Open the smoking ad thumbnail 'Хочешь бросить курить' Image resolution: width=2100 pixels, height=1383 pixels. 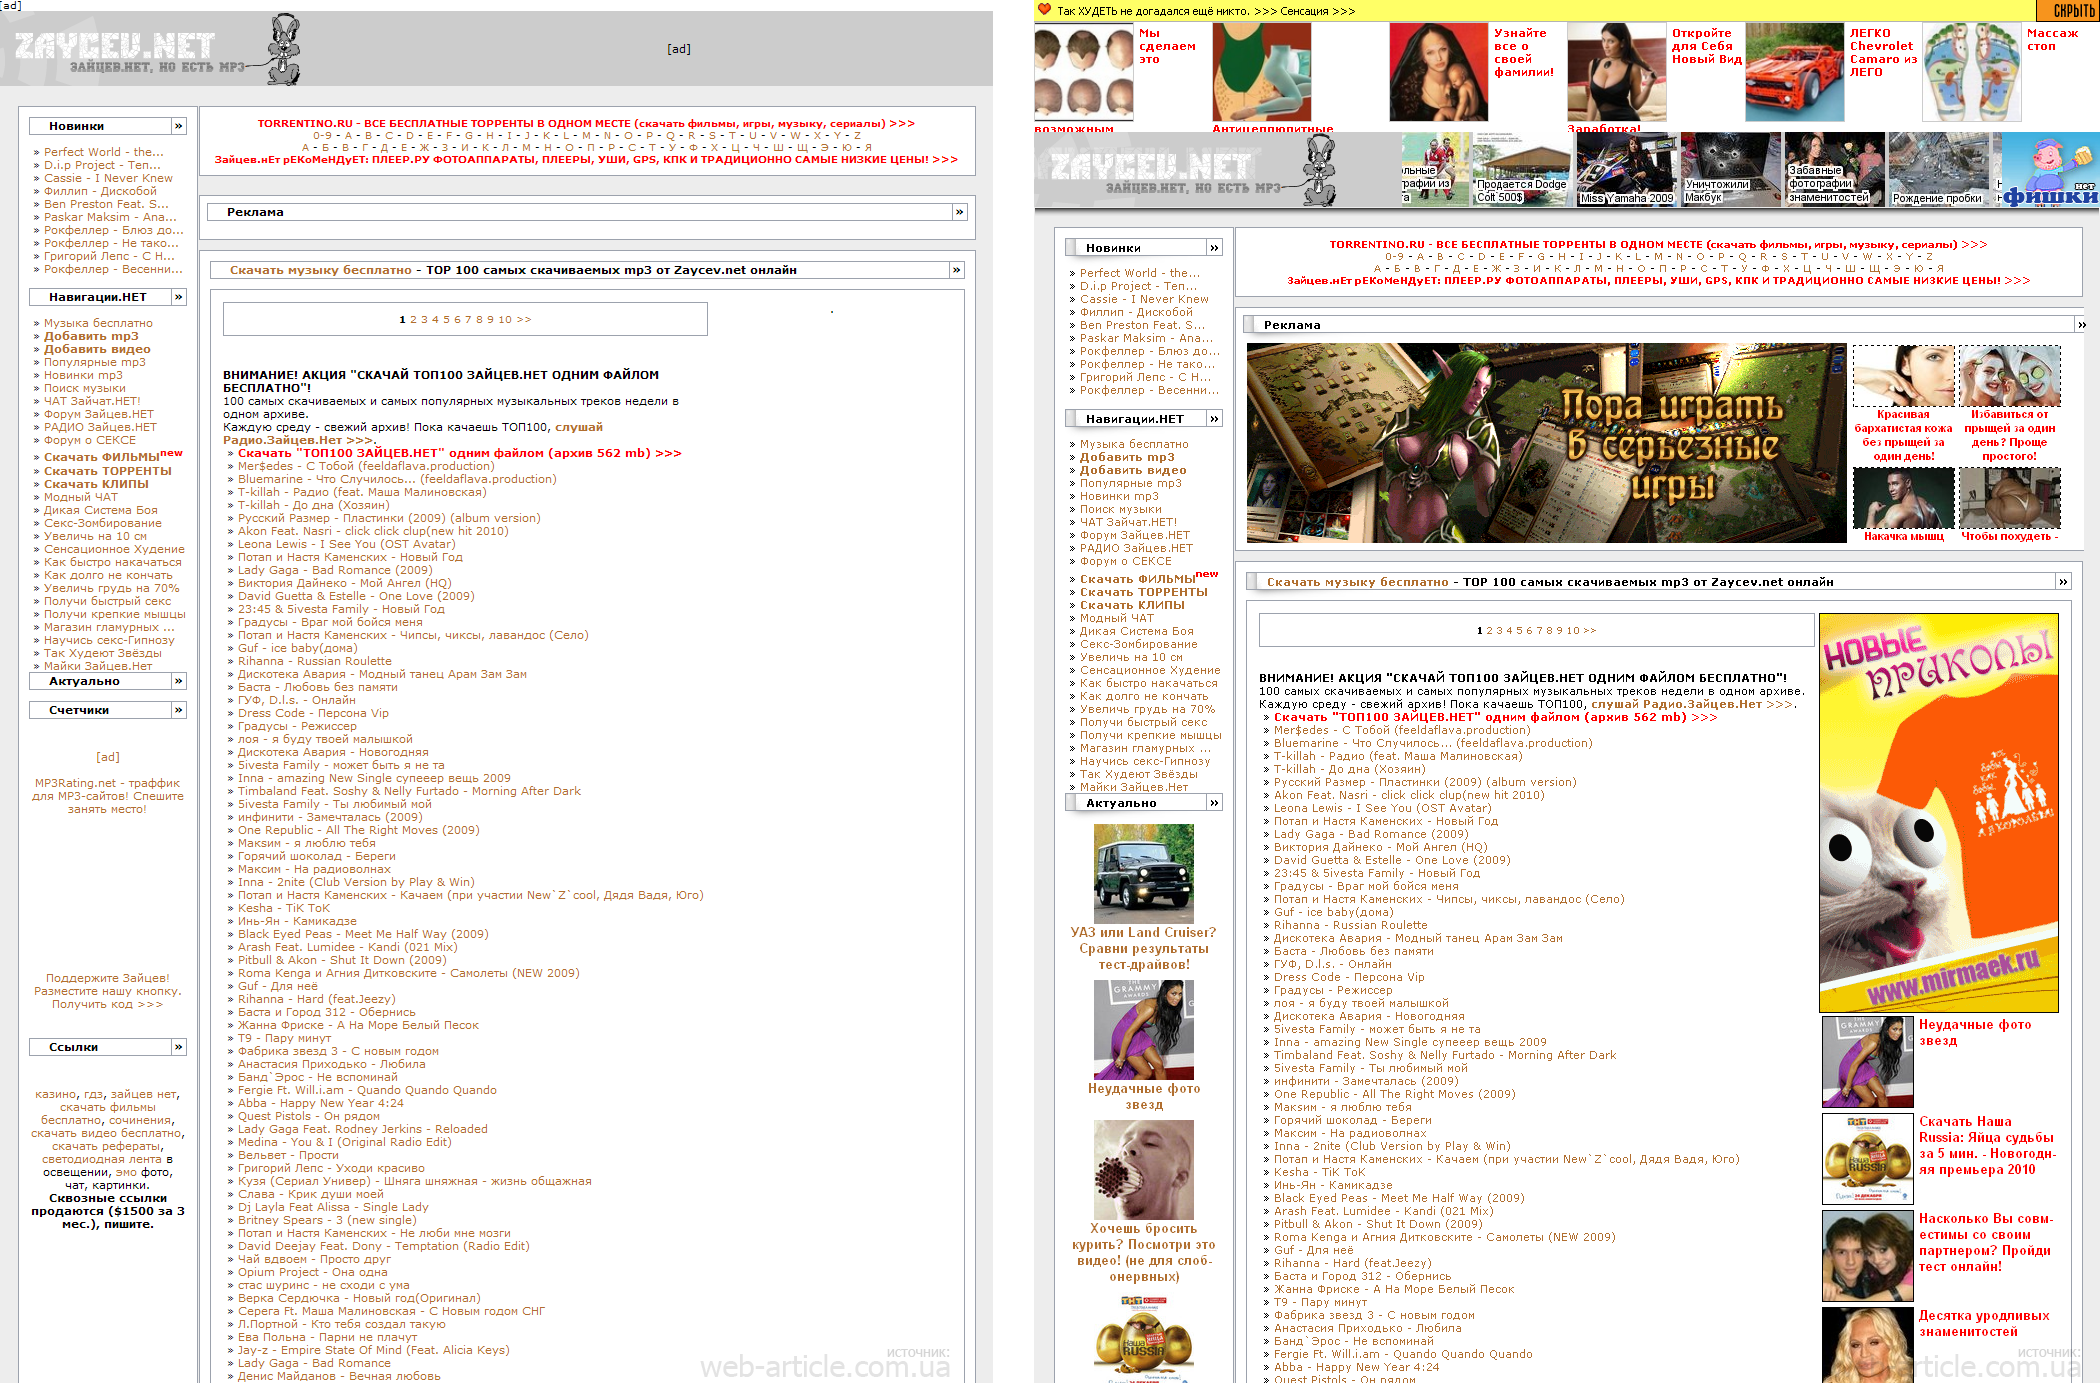click(x=1144, y=1170)
